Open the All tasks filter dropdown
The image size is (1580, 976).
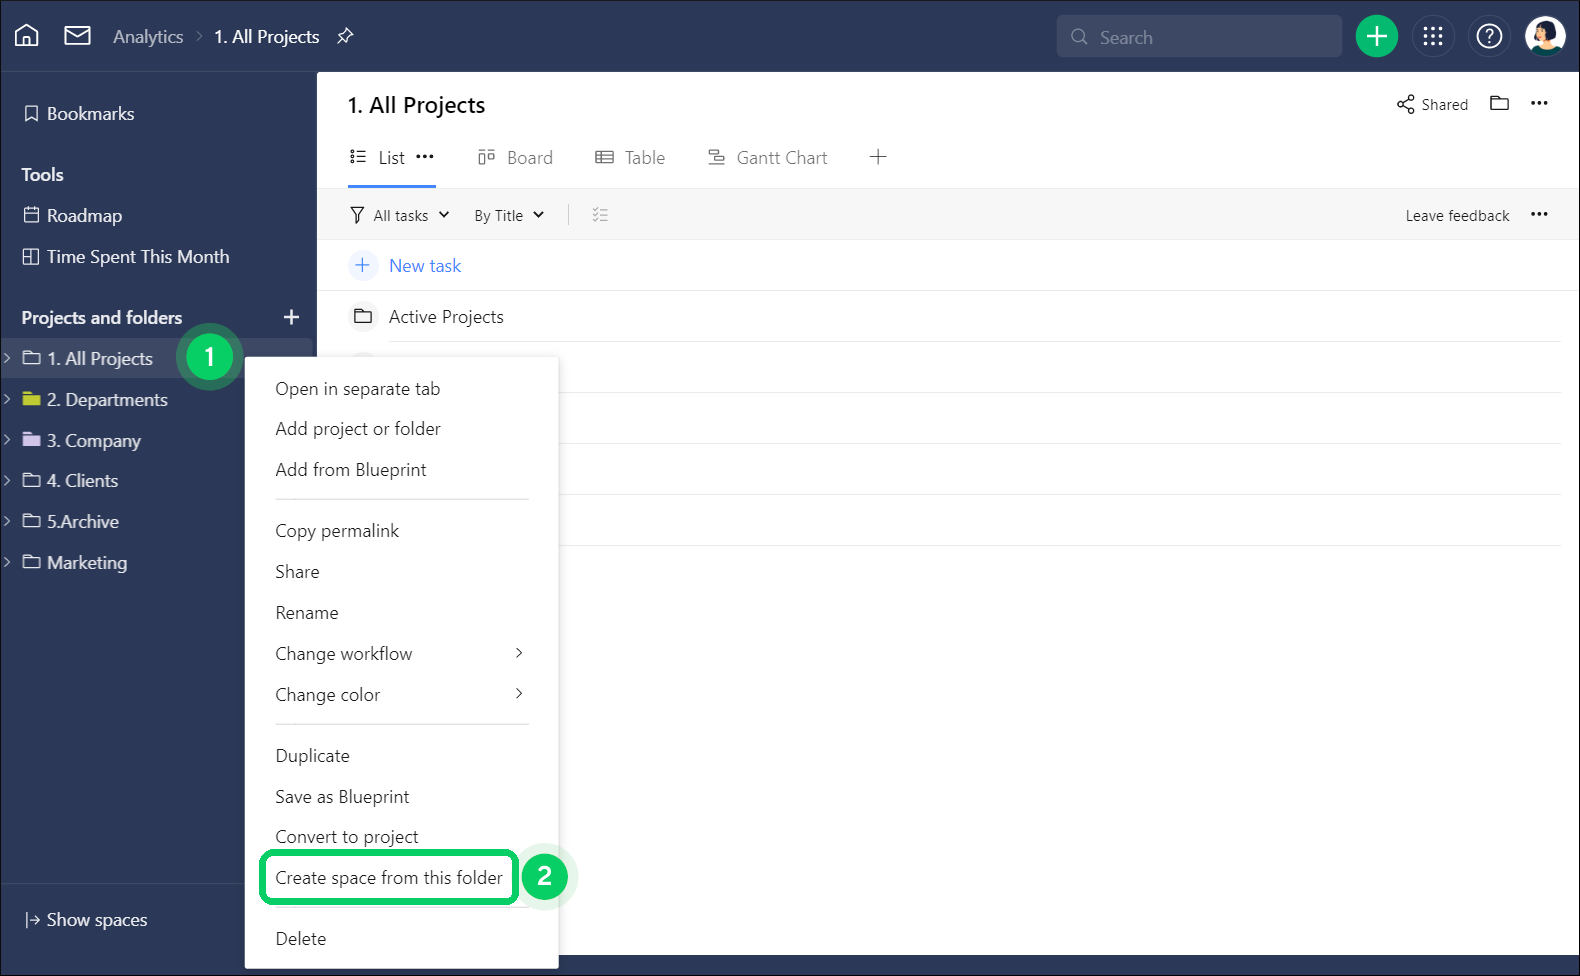tap(400, 215)
